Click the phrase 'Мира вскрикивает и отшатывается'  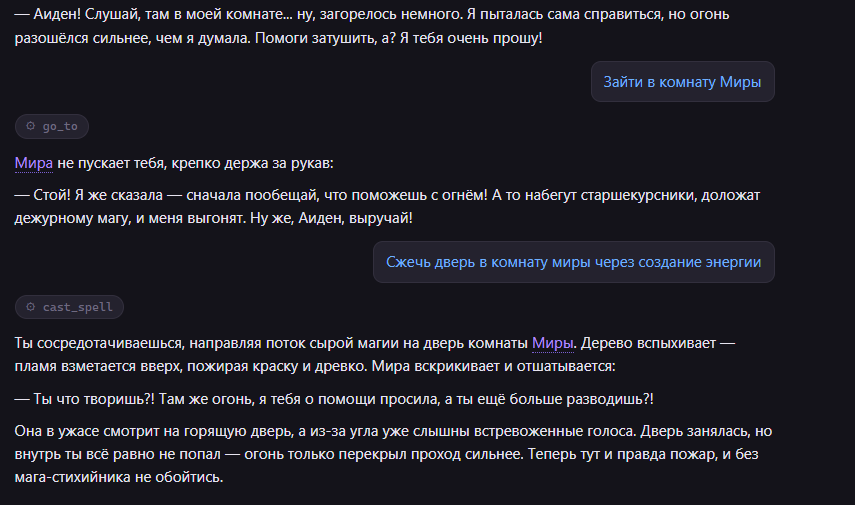tap(493, 366)
